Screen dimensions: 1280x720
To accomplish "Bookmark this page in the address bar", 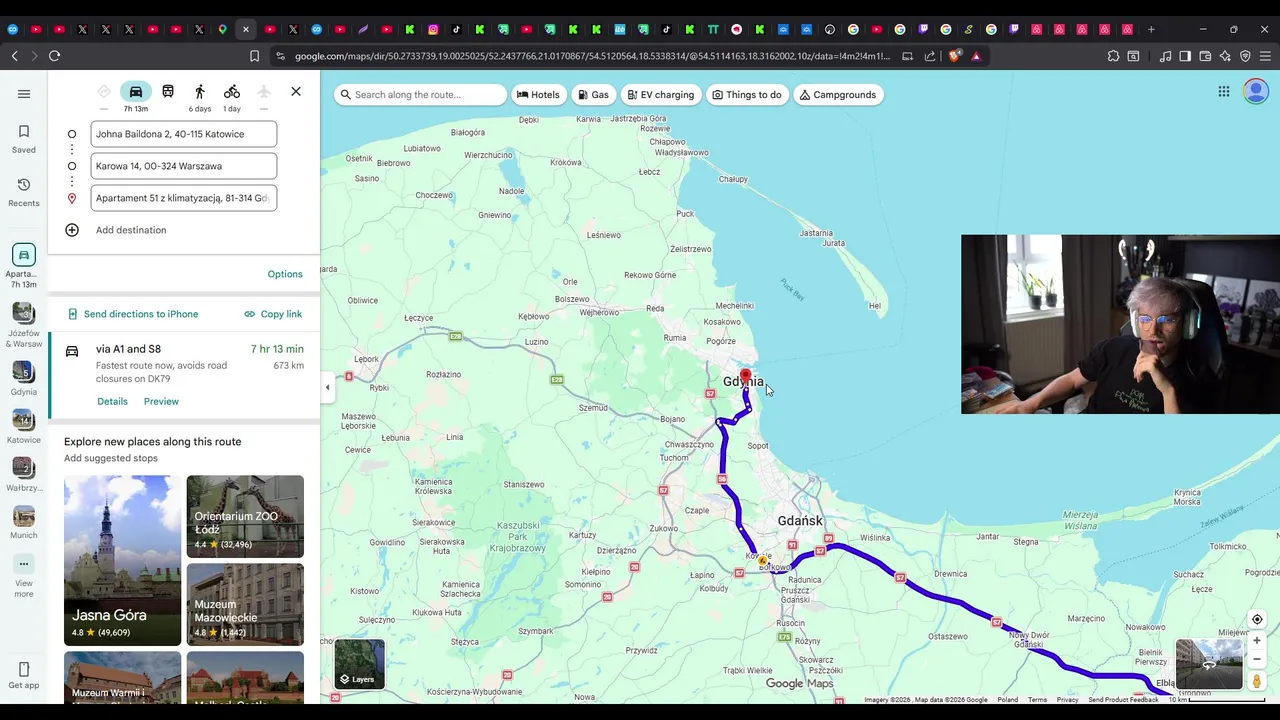I will pos(254,56).
